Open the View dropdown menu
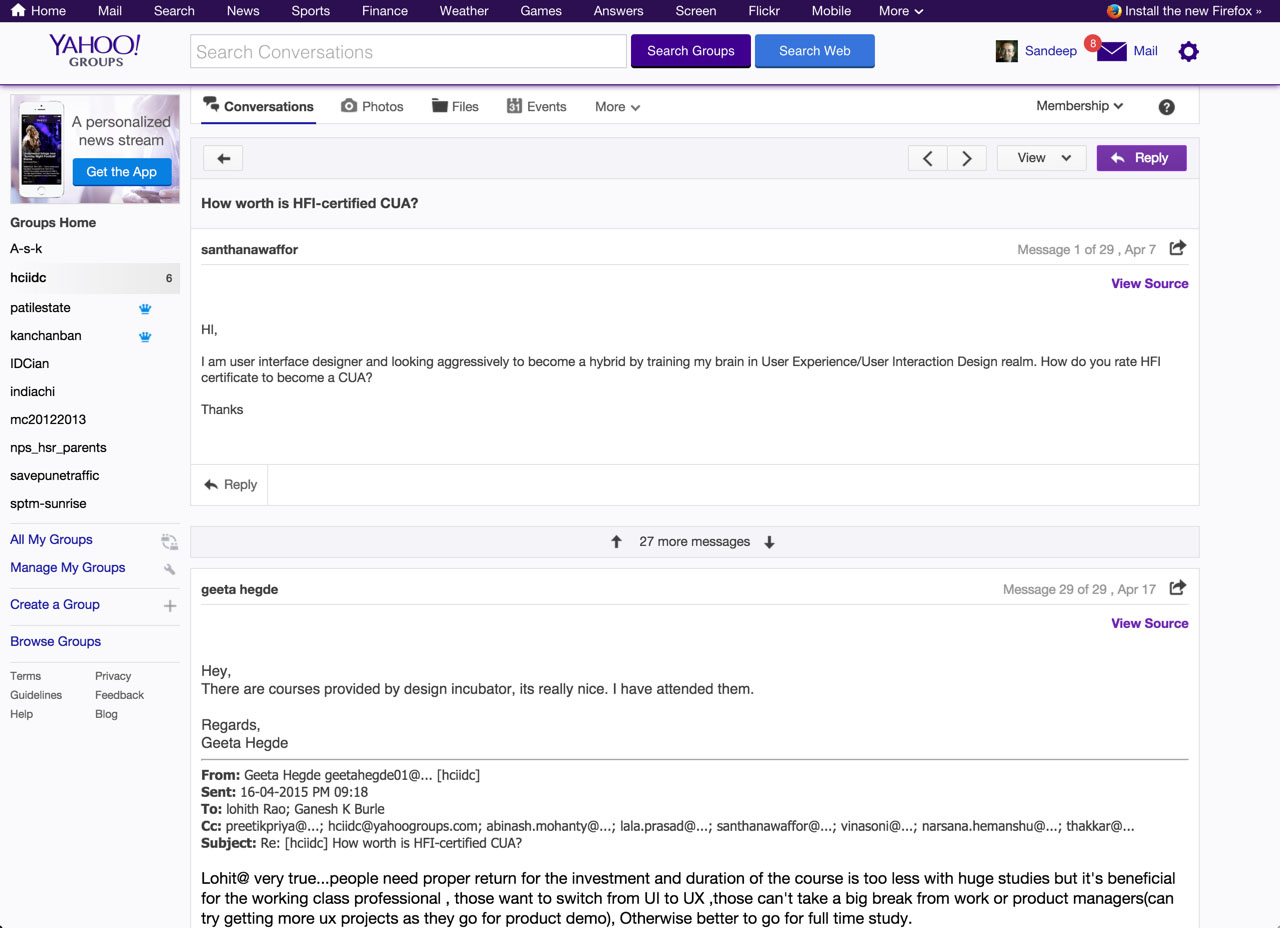Viewport: 1280px width, 928px height. point(1041,158)
